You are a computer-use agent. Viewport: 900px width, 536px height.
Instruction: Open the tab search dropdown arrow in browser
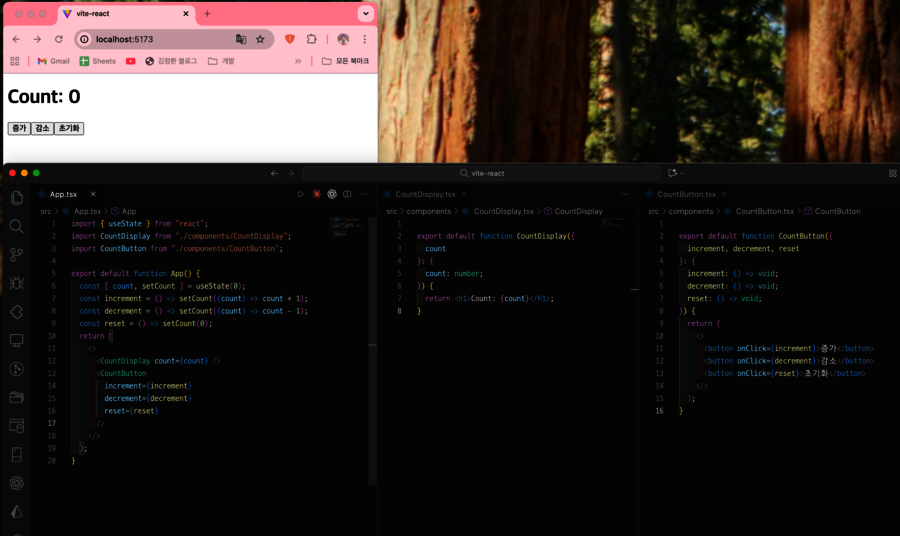click(365, 14)
